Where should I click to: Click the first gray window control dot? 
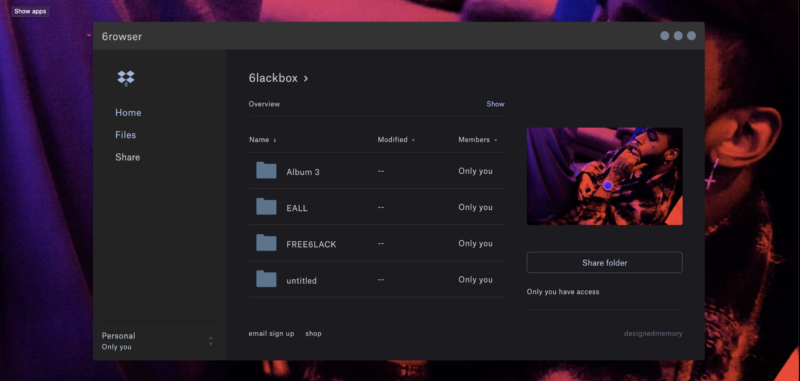[665, 36]
